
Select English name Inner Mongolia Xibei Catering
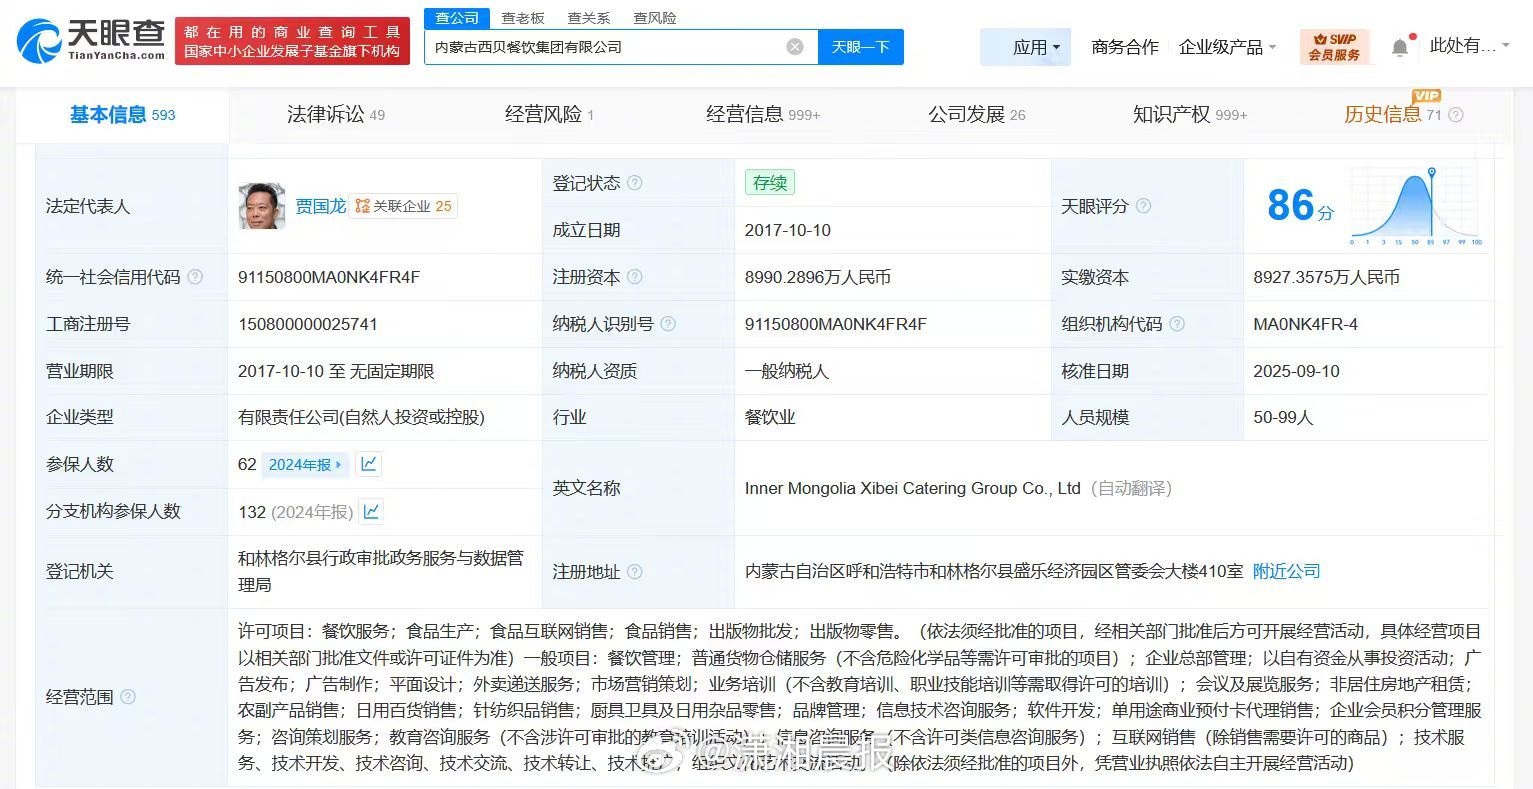coord(913,488)
